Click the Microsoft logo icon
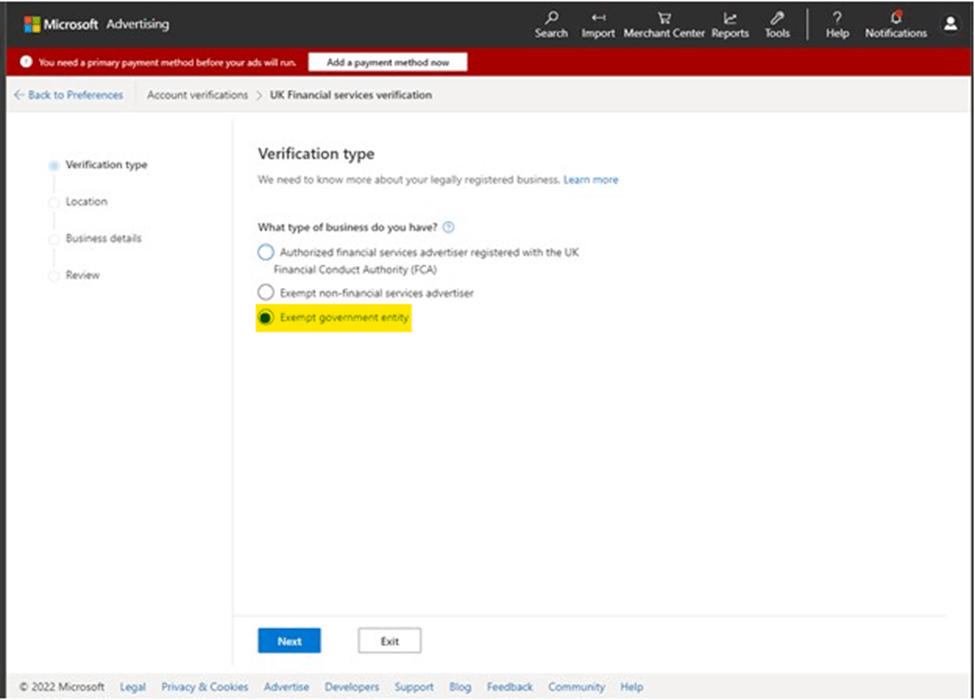The height and width of the screenshot is (700, 975). coord(32,24)
